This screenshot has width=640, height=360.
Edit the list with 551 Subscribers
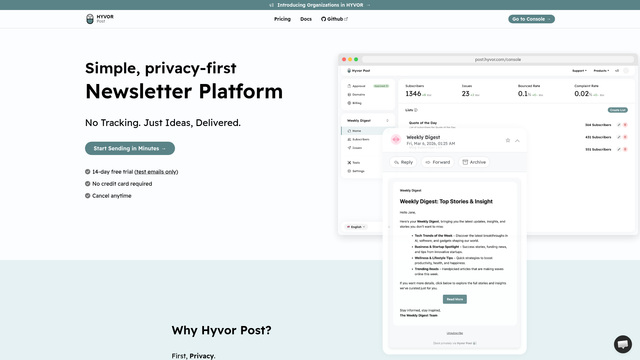coord(619,149)
